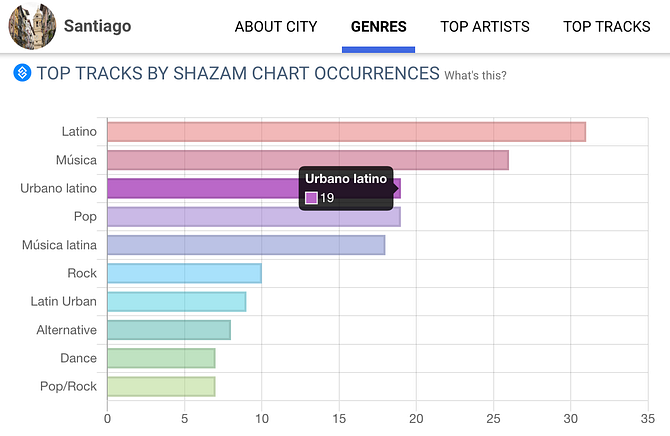Select the Pop/Rock genre bar

(x=161, y=386)
